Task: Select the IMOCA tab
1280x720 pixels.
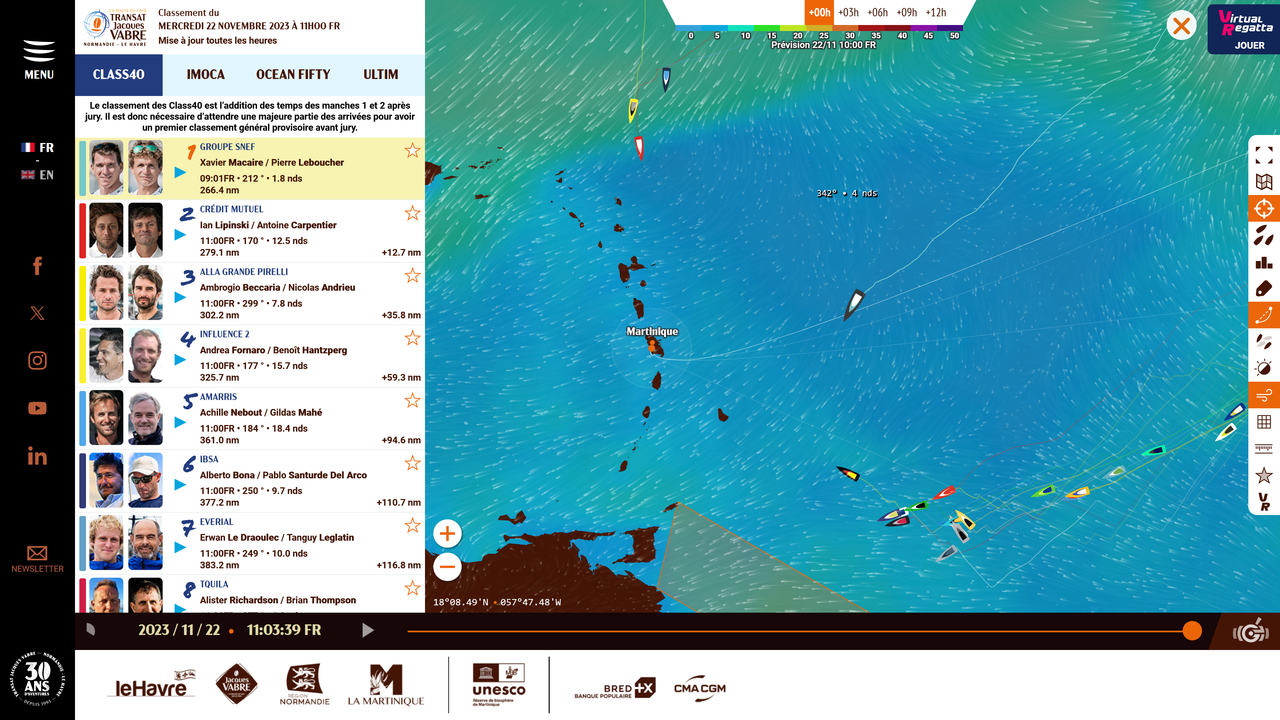Action: coord(206,75)
